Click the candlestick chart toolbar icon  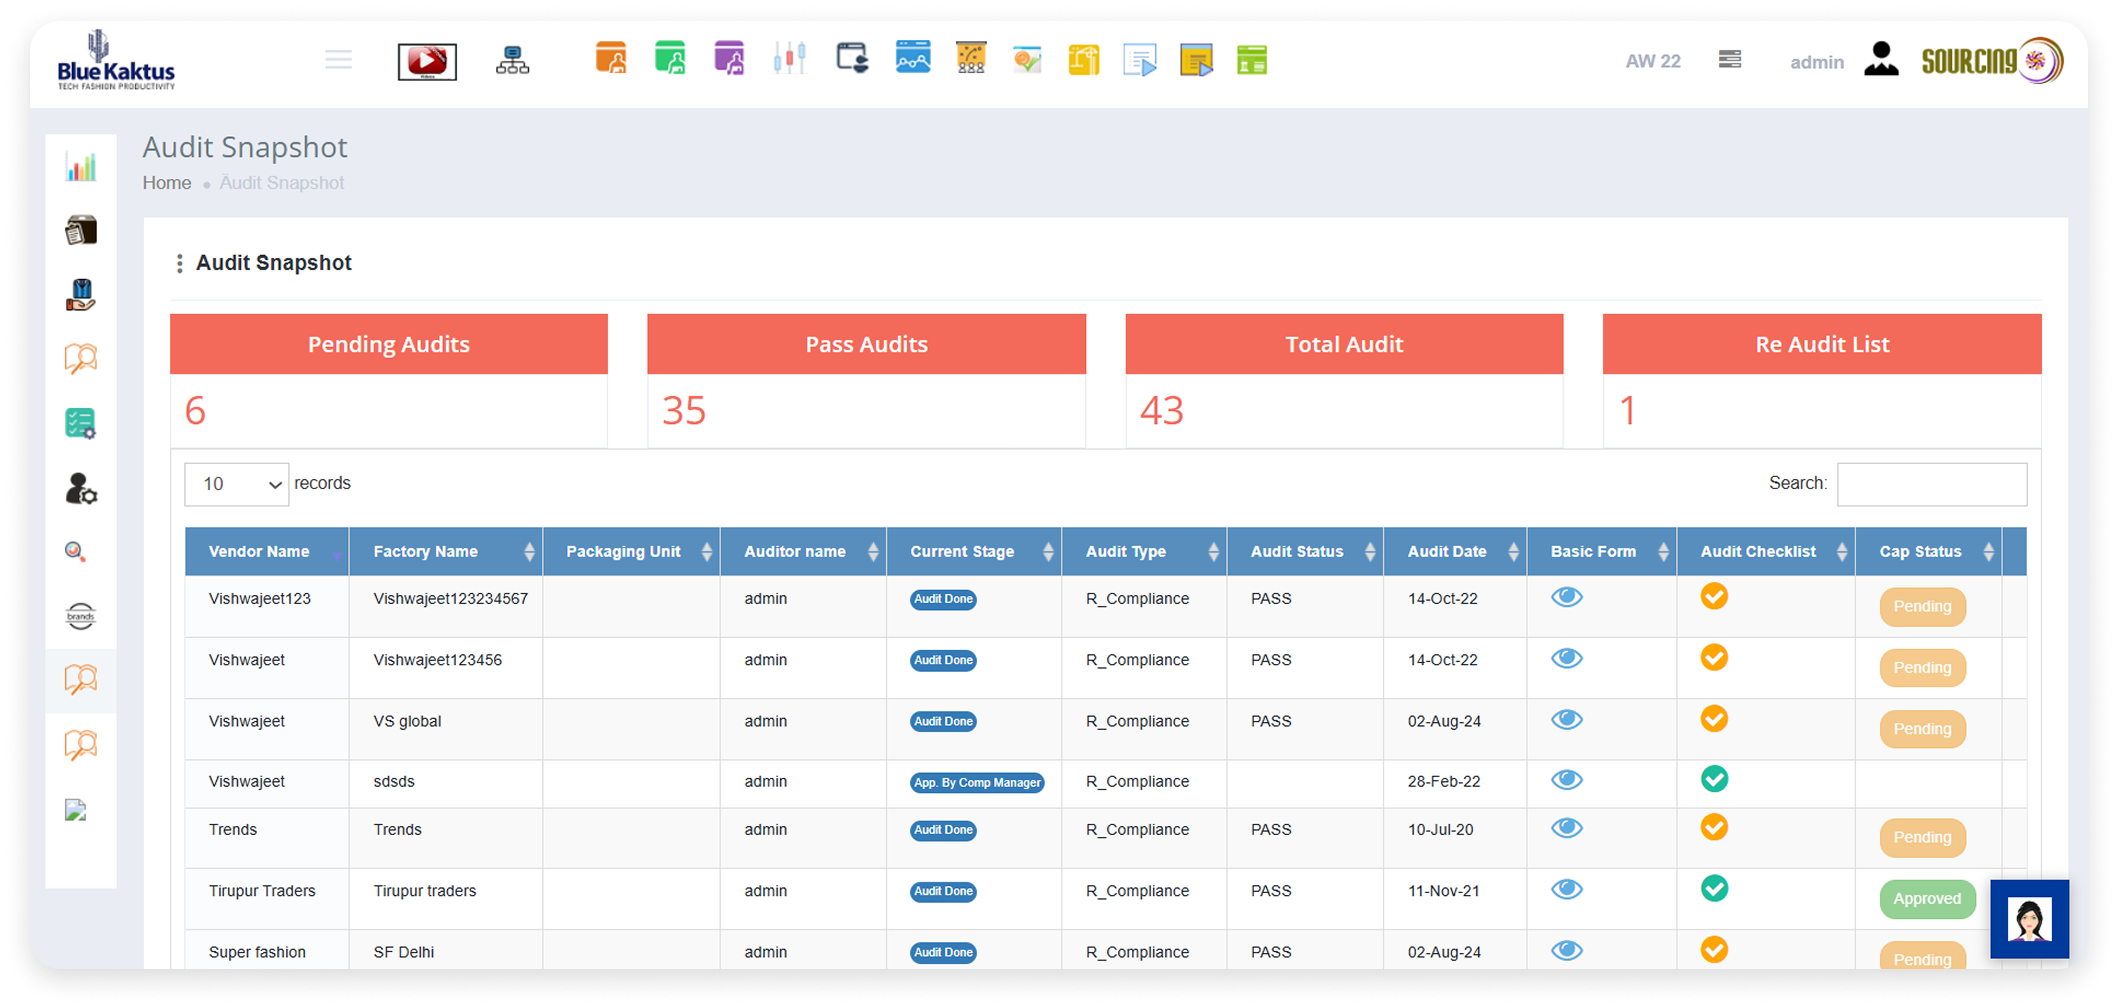(x=789, y=60)
